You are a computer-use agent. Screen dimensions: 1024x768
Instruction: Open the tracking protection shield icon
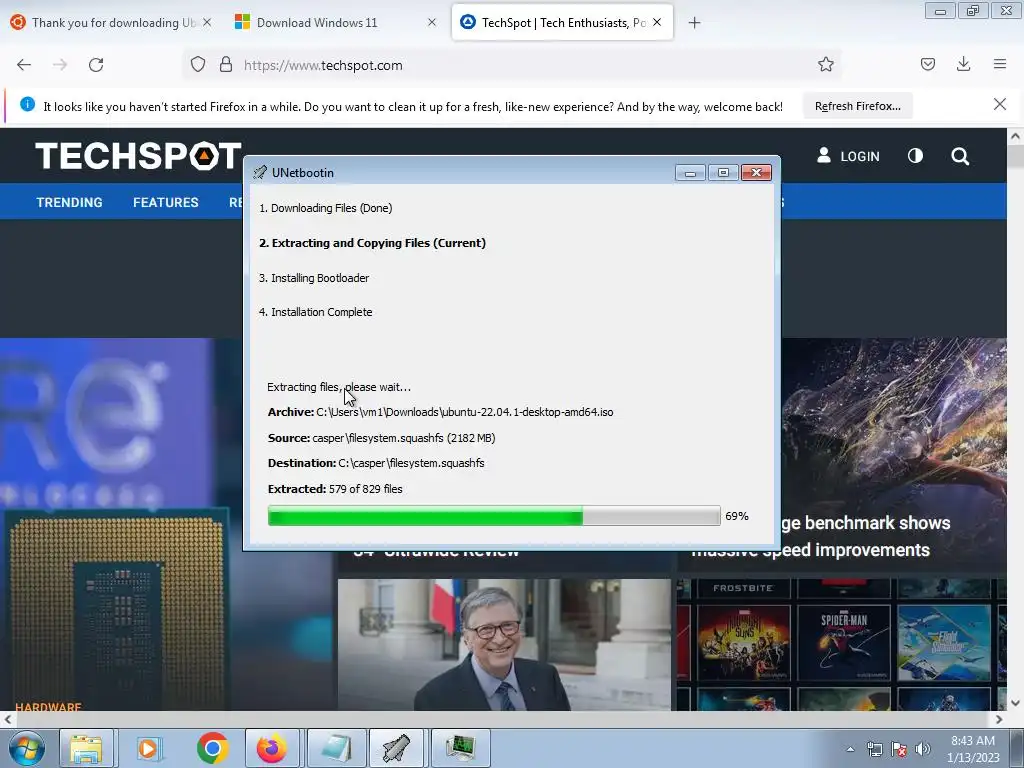tap(198, 65)
